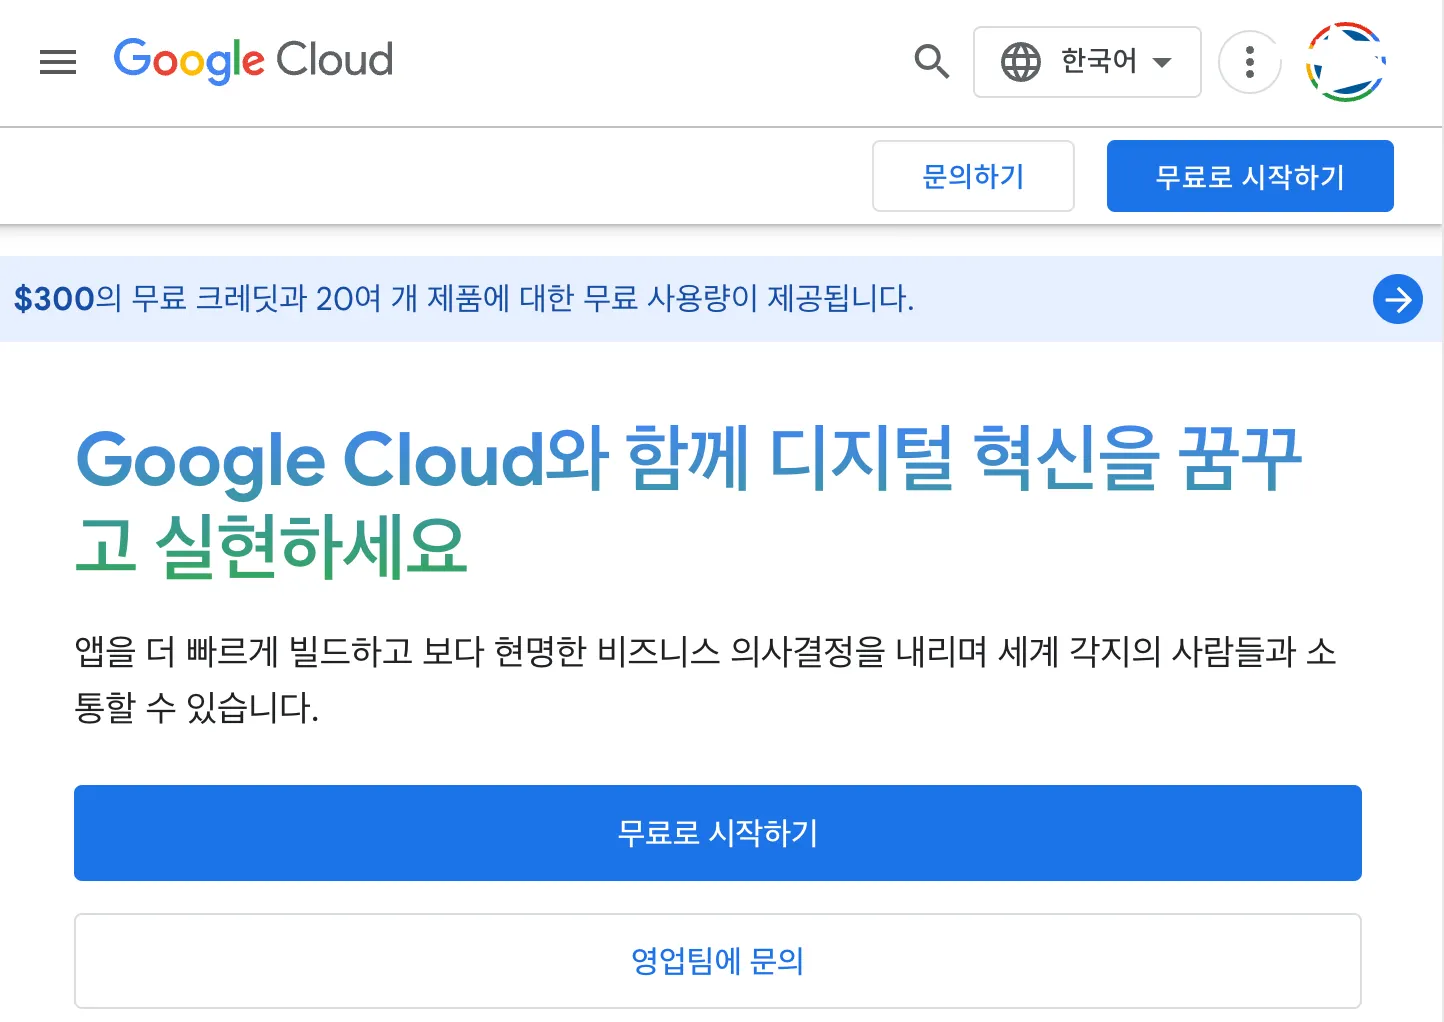Click the blue circular arrow in credit banner
1444x1022 pixels.
click(x=1397, y=299)
